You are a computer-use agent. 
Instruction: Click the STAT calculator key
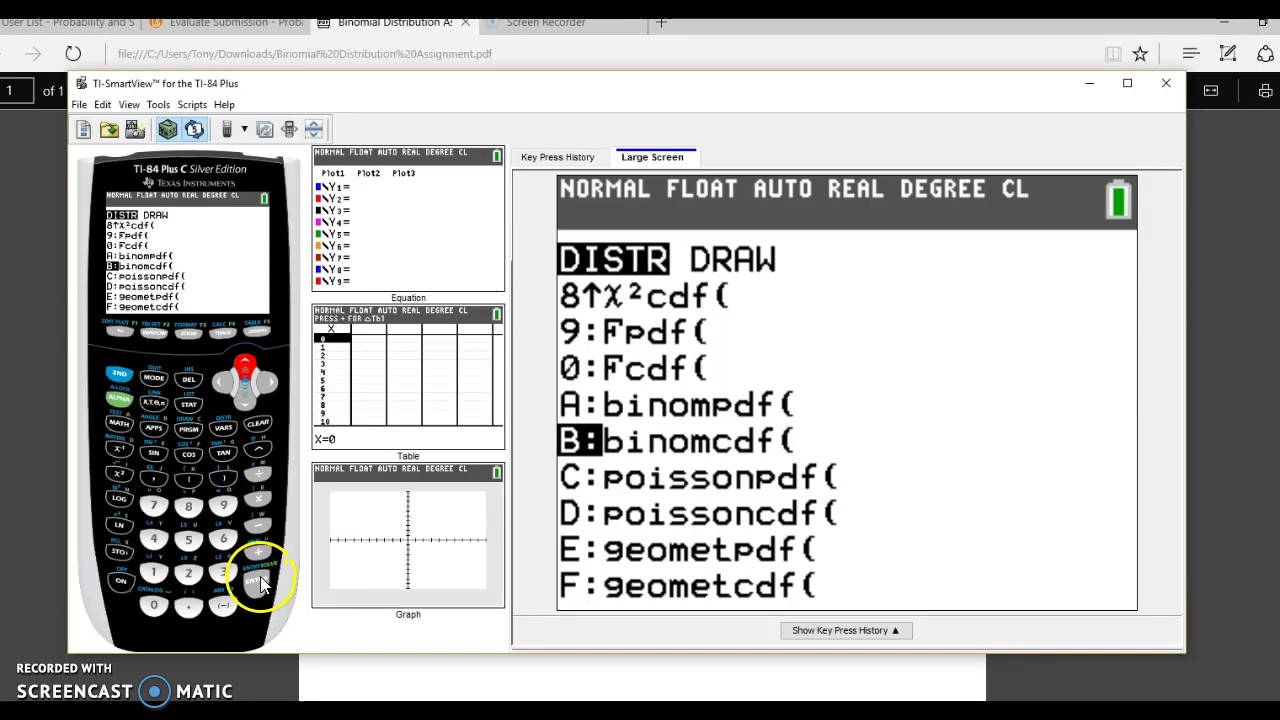(188, 404)
